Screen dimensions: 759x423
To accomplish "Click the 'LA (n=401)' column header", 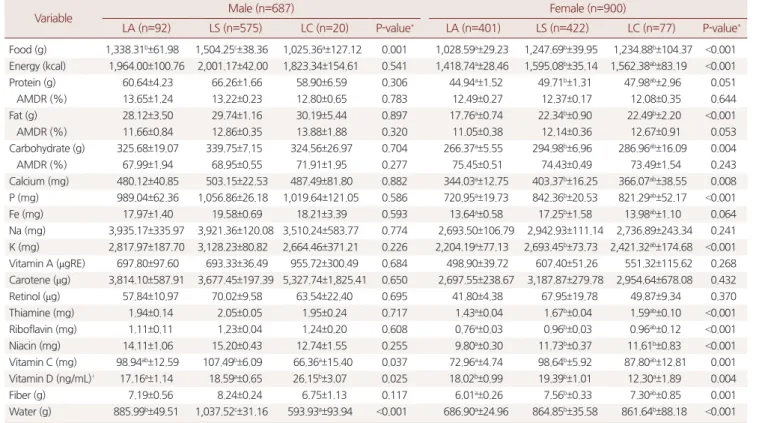I will tap(473, 28).
